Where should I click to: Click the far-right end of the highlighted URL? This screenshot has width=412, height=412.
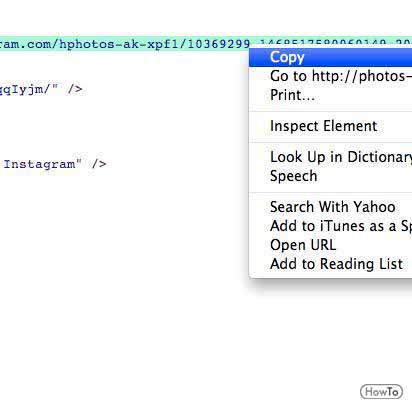pos(403,43)
